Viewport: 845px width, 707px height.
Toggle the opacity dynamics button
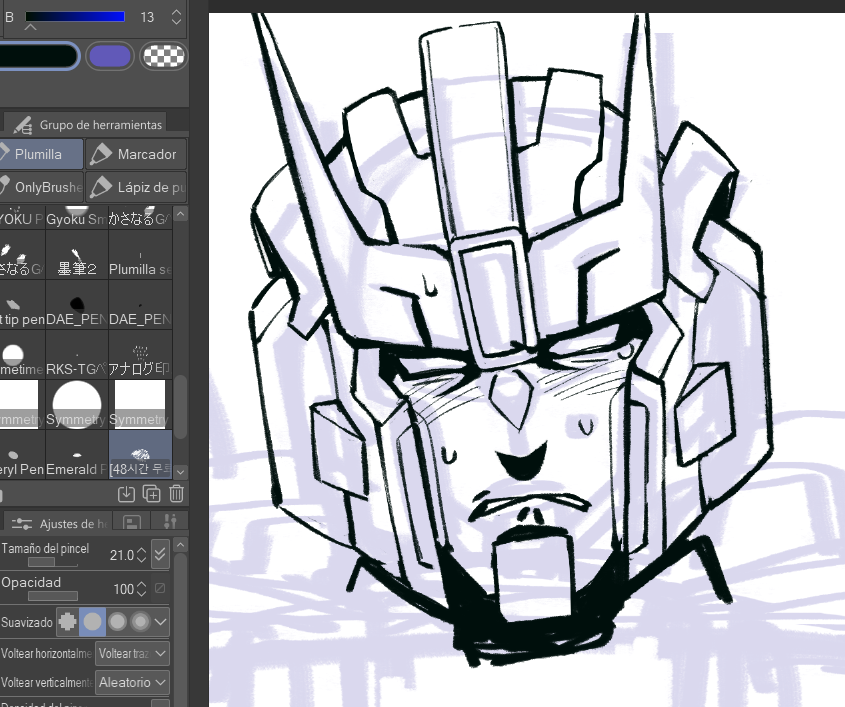click(160, 588)
